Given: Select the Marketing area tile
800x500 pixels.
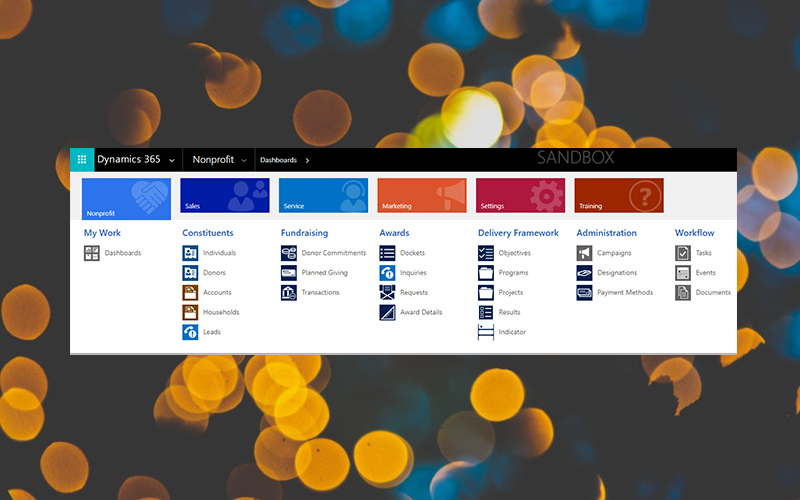Looking at the screenshot, I should click(422, 195).
